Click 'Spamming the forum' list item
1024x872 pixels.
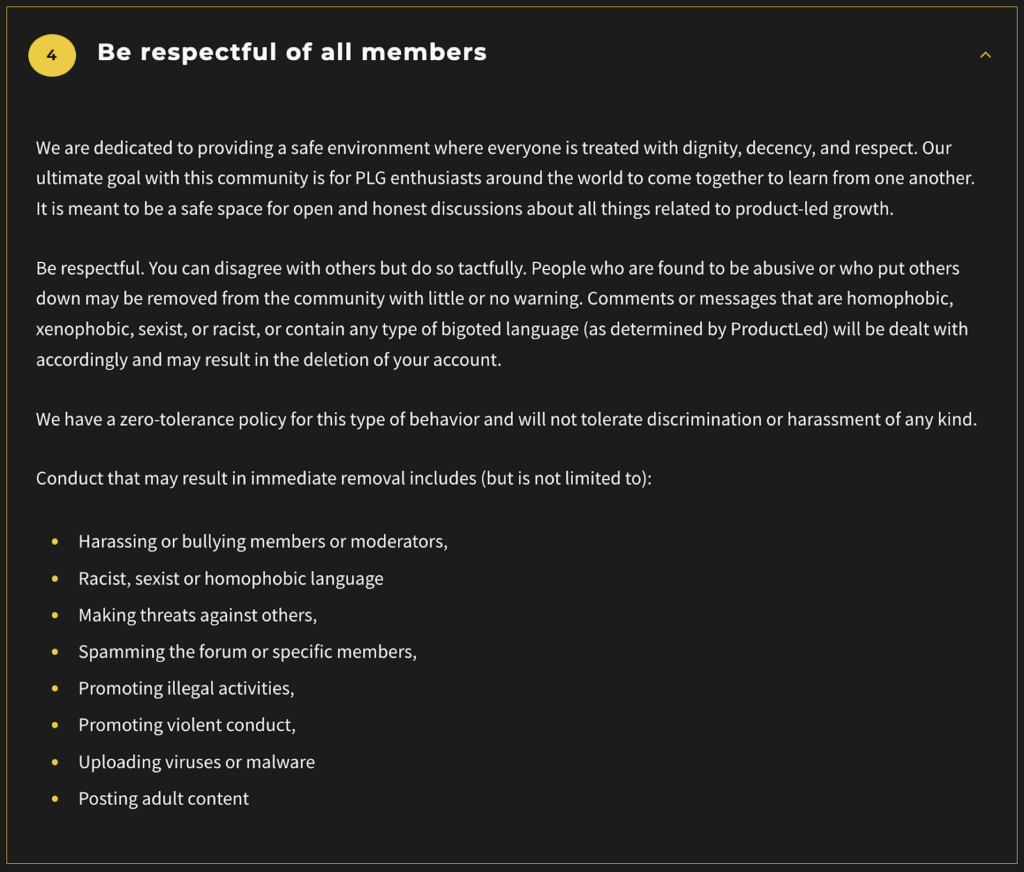click(x=248, y=652)
